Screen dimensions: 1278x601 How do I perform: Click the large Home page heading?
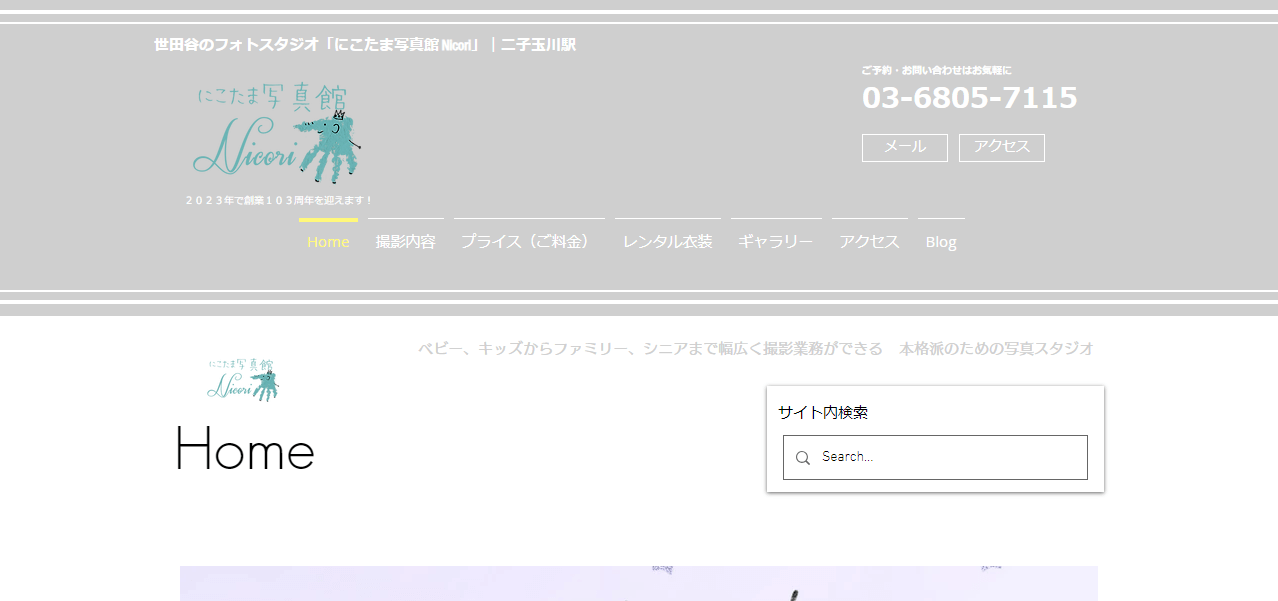pyautogui.click(x=244, y=450)
